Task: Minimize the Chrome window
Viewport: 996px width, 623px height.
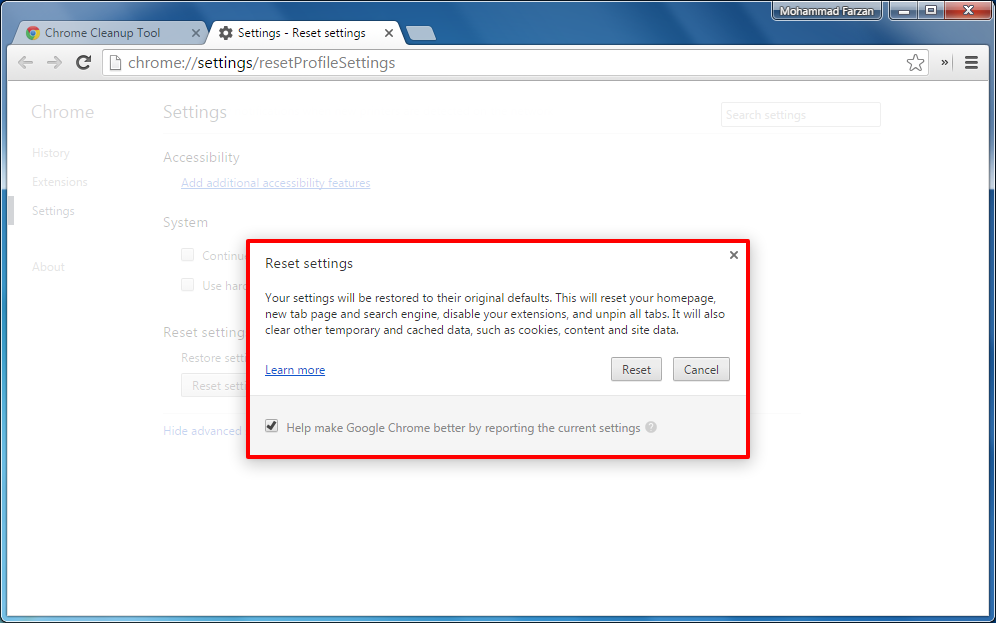Action: [903, 10]
